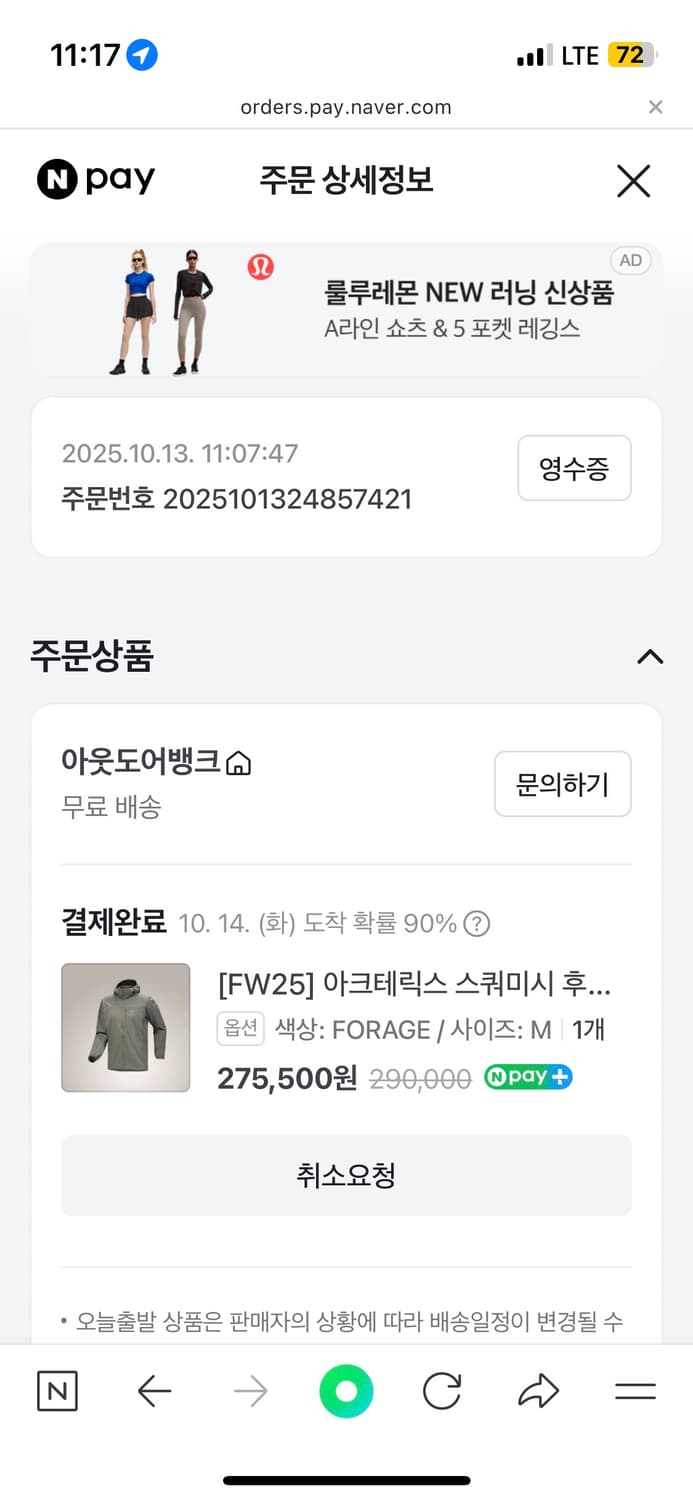This screenshot has height=1500, width=693.
Task: Open the Naver app home via N icon
Action: tap(57, 1390)
